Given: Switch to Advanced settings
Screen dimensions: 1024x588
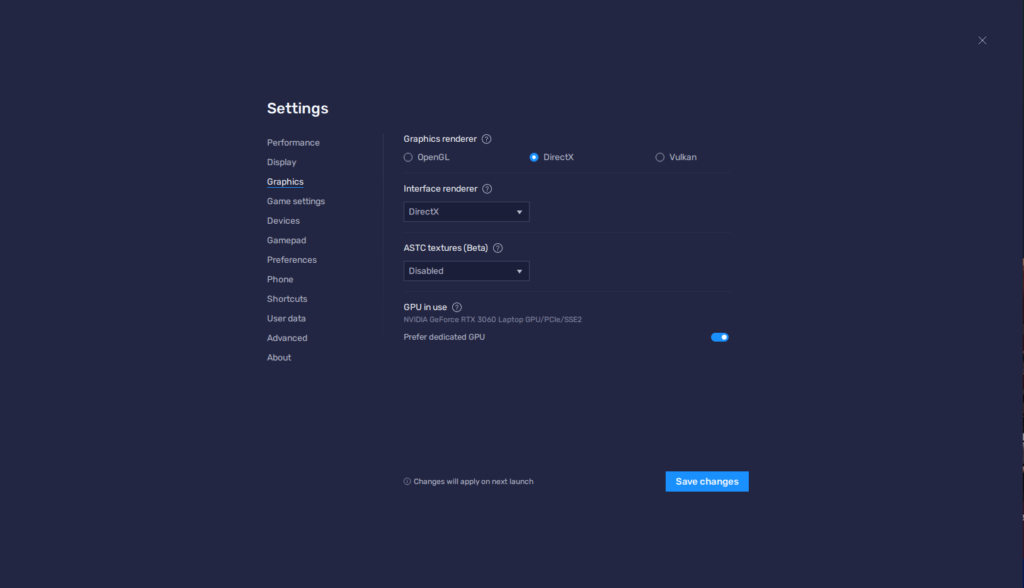Looking at the screenshot, I should pos(287,338).
